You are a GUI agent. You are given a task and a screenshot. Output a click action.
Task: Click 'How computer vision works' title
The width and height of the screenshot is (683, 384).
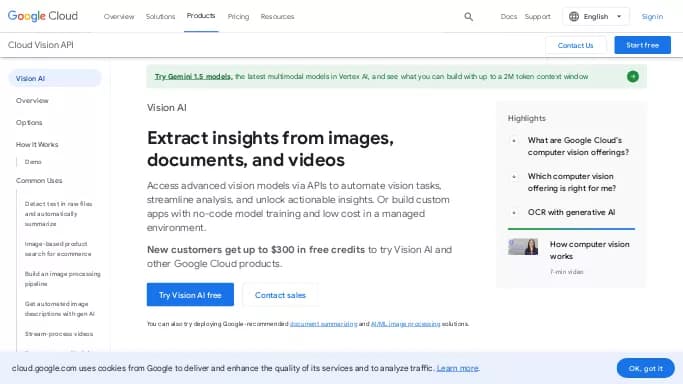pos(589,250)
